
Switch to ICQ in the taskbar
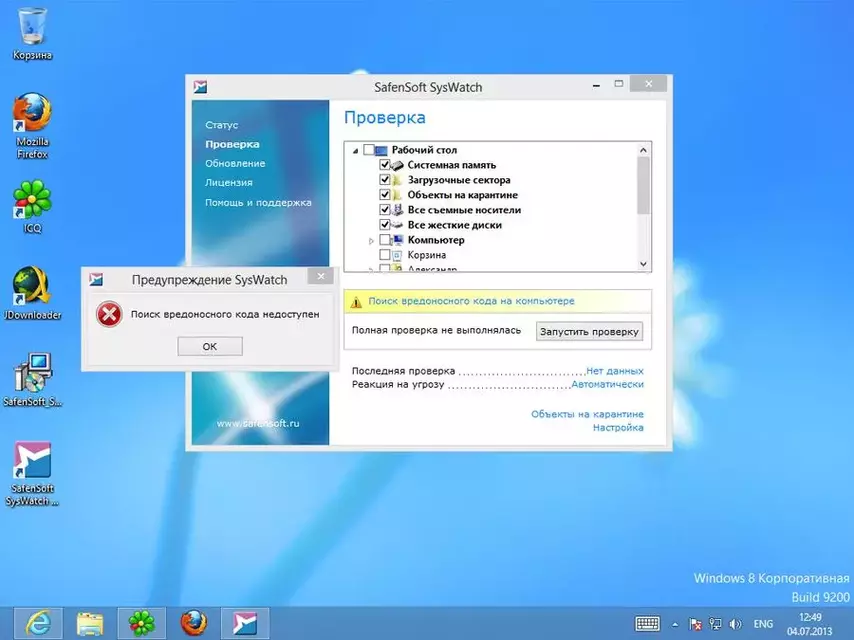141,623
